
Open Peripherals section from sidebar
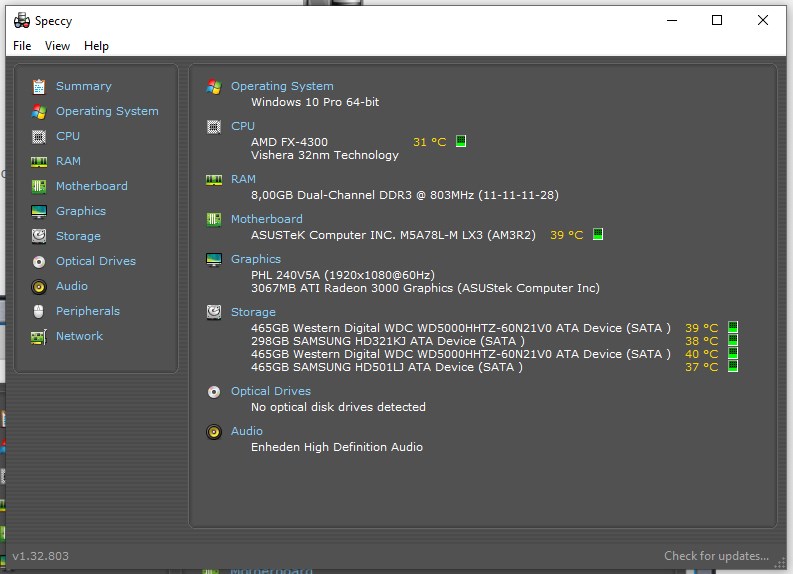point(88,311)
